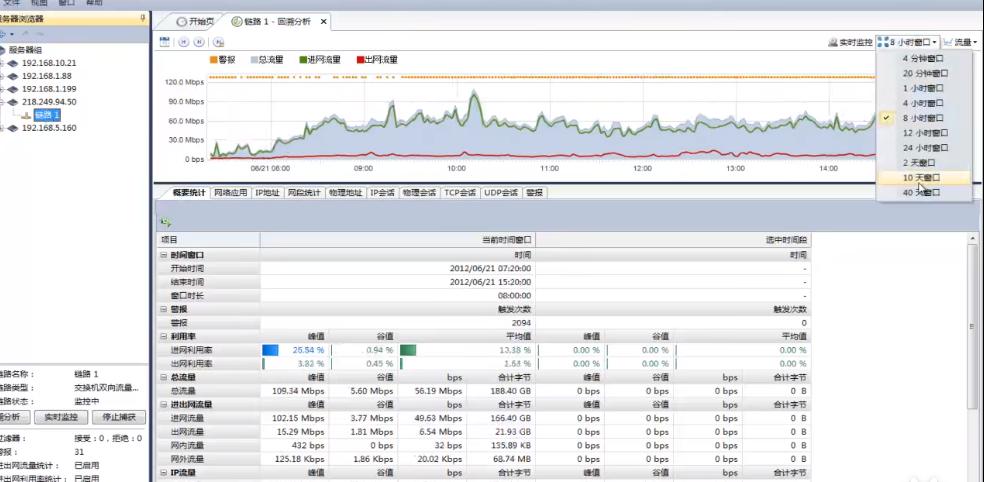Click the 实时监控 button in left panel
The height and width of the screenshot is (482, 984).
click(x=64, y=417)
